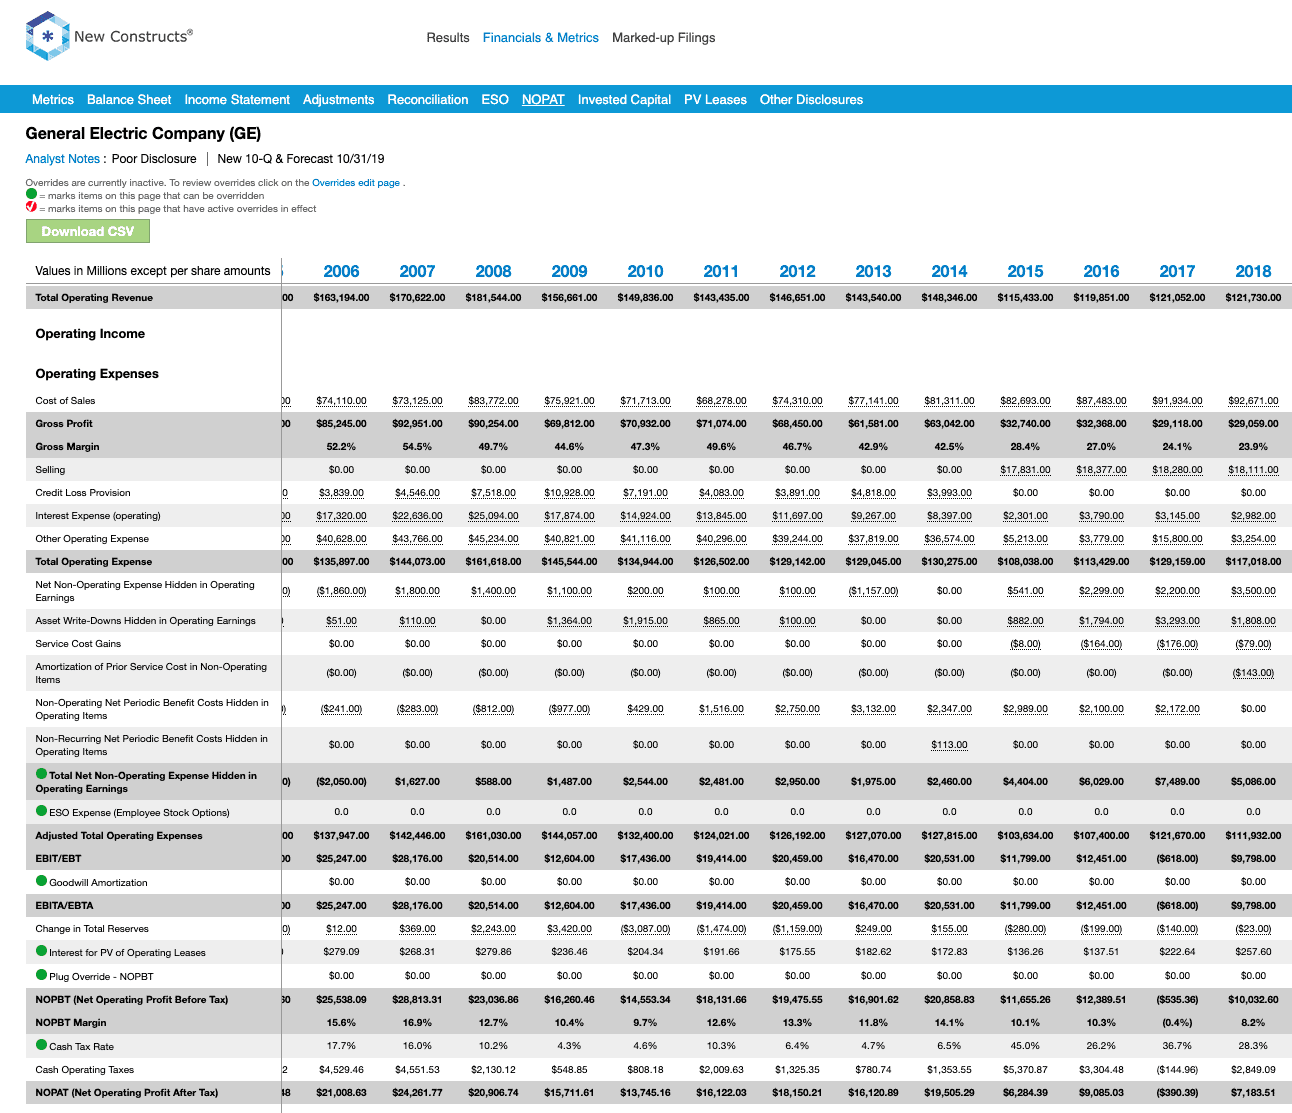The height and width of the screenshot is (1113, 1292).
Task: Click 2010 Change in Total Reserves ($3,087.00)
Action: [645, 929]
